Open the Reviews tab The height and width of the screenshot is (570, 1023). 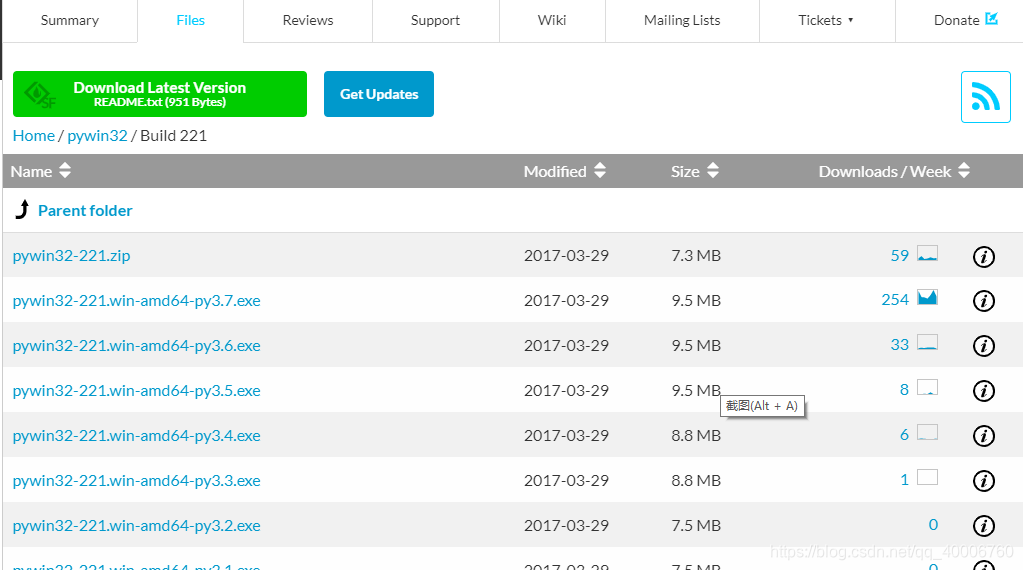pyautogui.click(x=308, y=20)
